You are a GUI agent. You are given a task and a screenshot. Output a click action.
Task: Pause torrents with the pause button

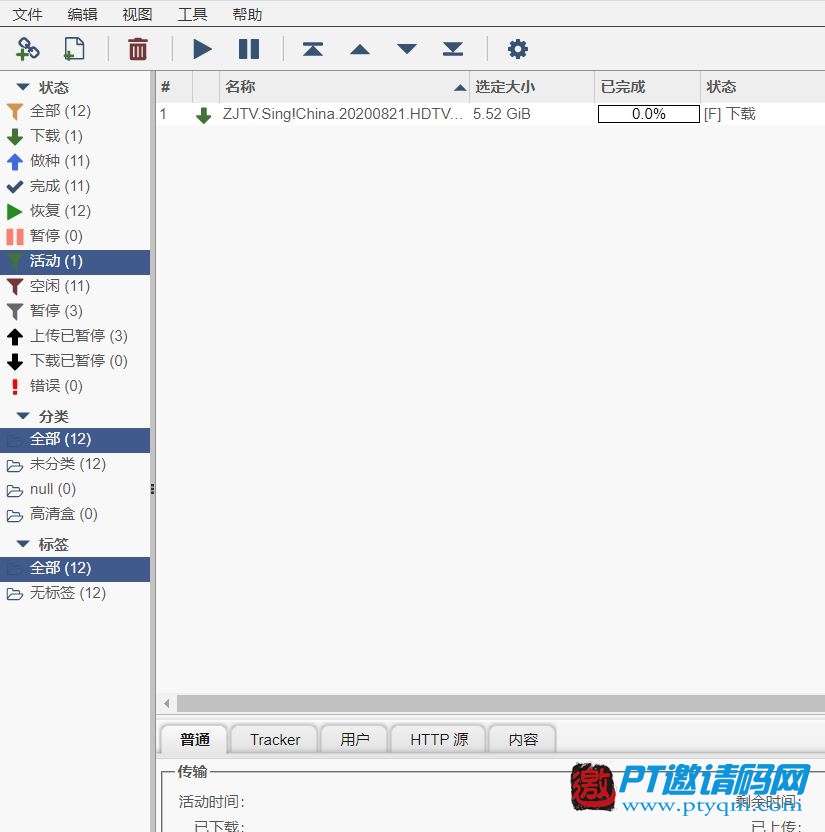249,49
